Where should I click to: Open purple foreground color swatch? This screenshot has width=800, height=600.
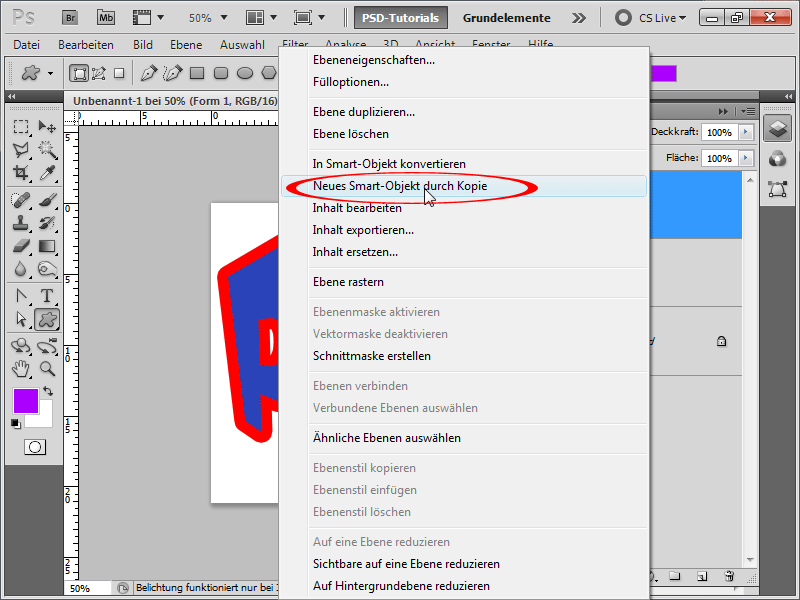click(x=26, y=401)
